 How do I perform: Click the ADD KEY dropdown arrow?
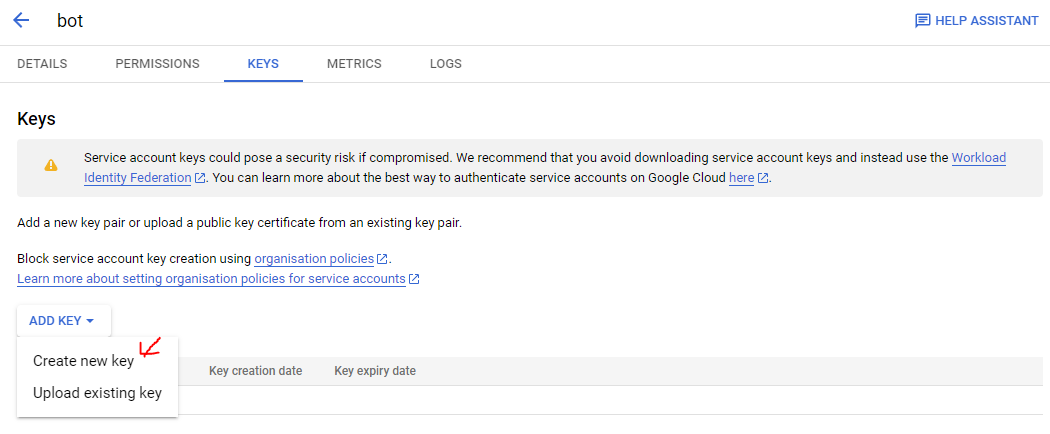(x=90, y=321)
